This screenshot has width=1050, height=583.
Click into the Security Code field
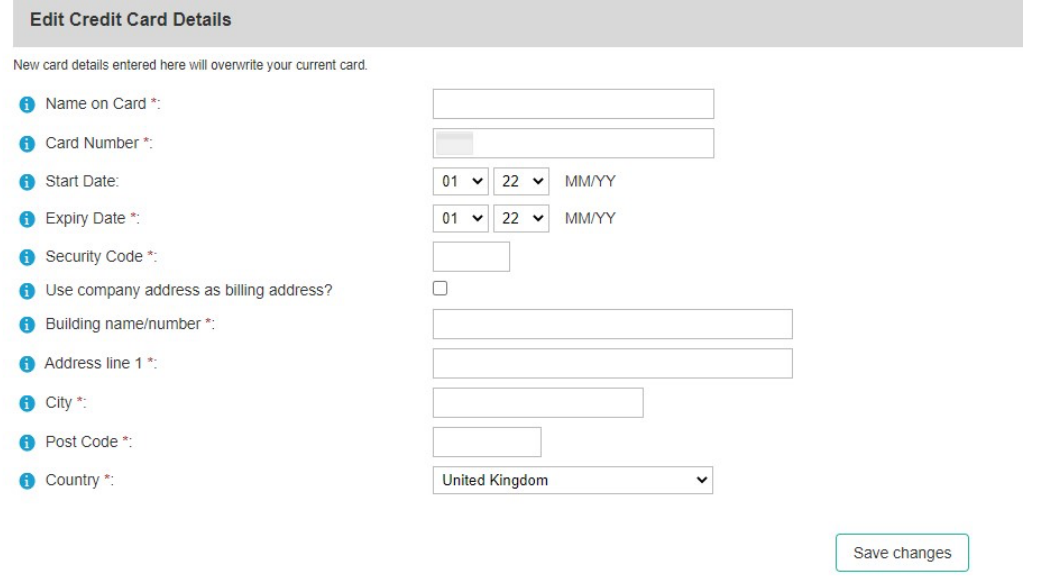click(x=471, y=256)
